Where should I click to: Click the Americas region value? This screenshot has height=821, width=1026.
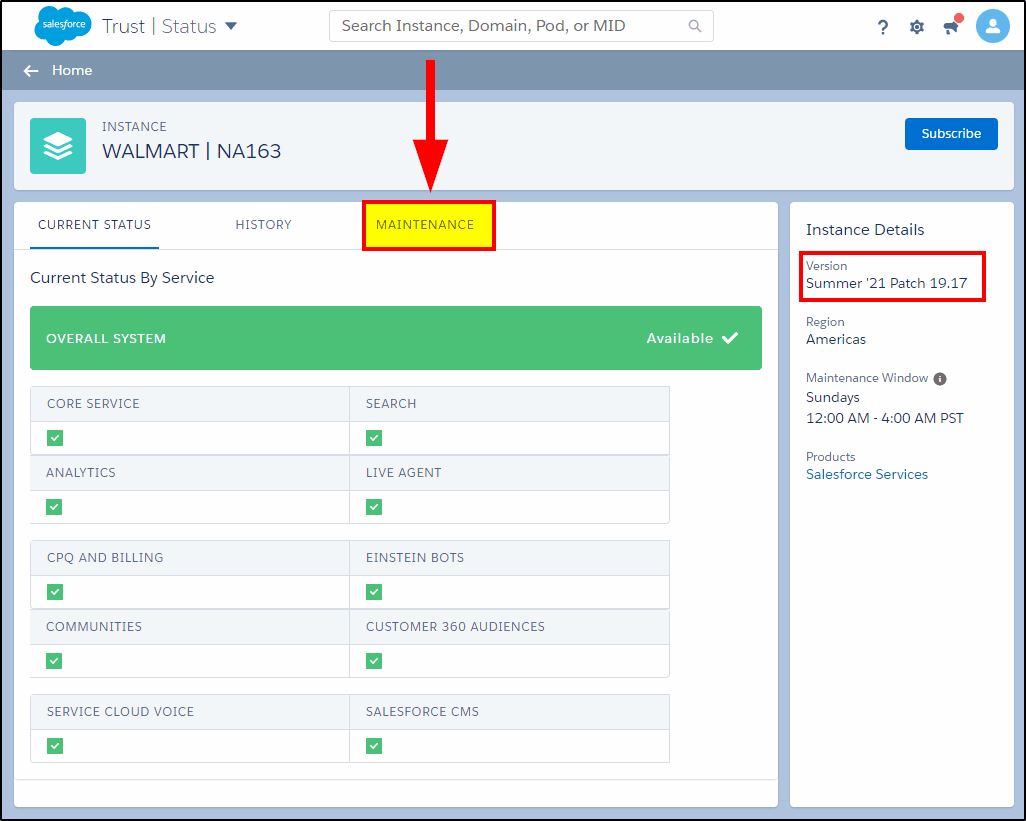(x=836, y=339)
